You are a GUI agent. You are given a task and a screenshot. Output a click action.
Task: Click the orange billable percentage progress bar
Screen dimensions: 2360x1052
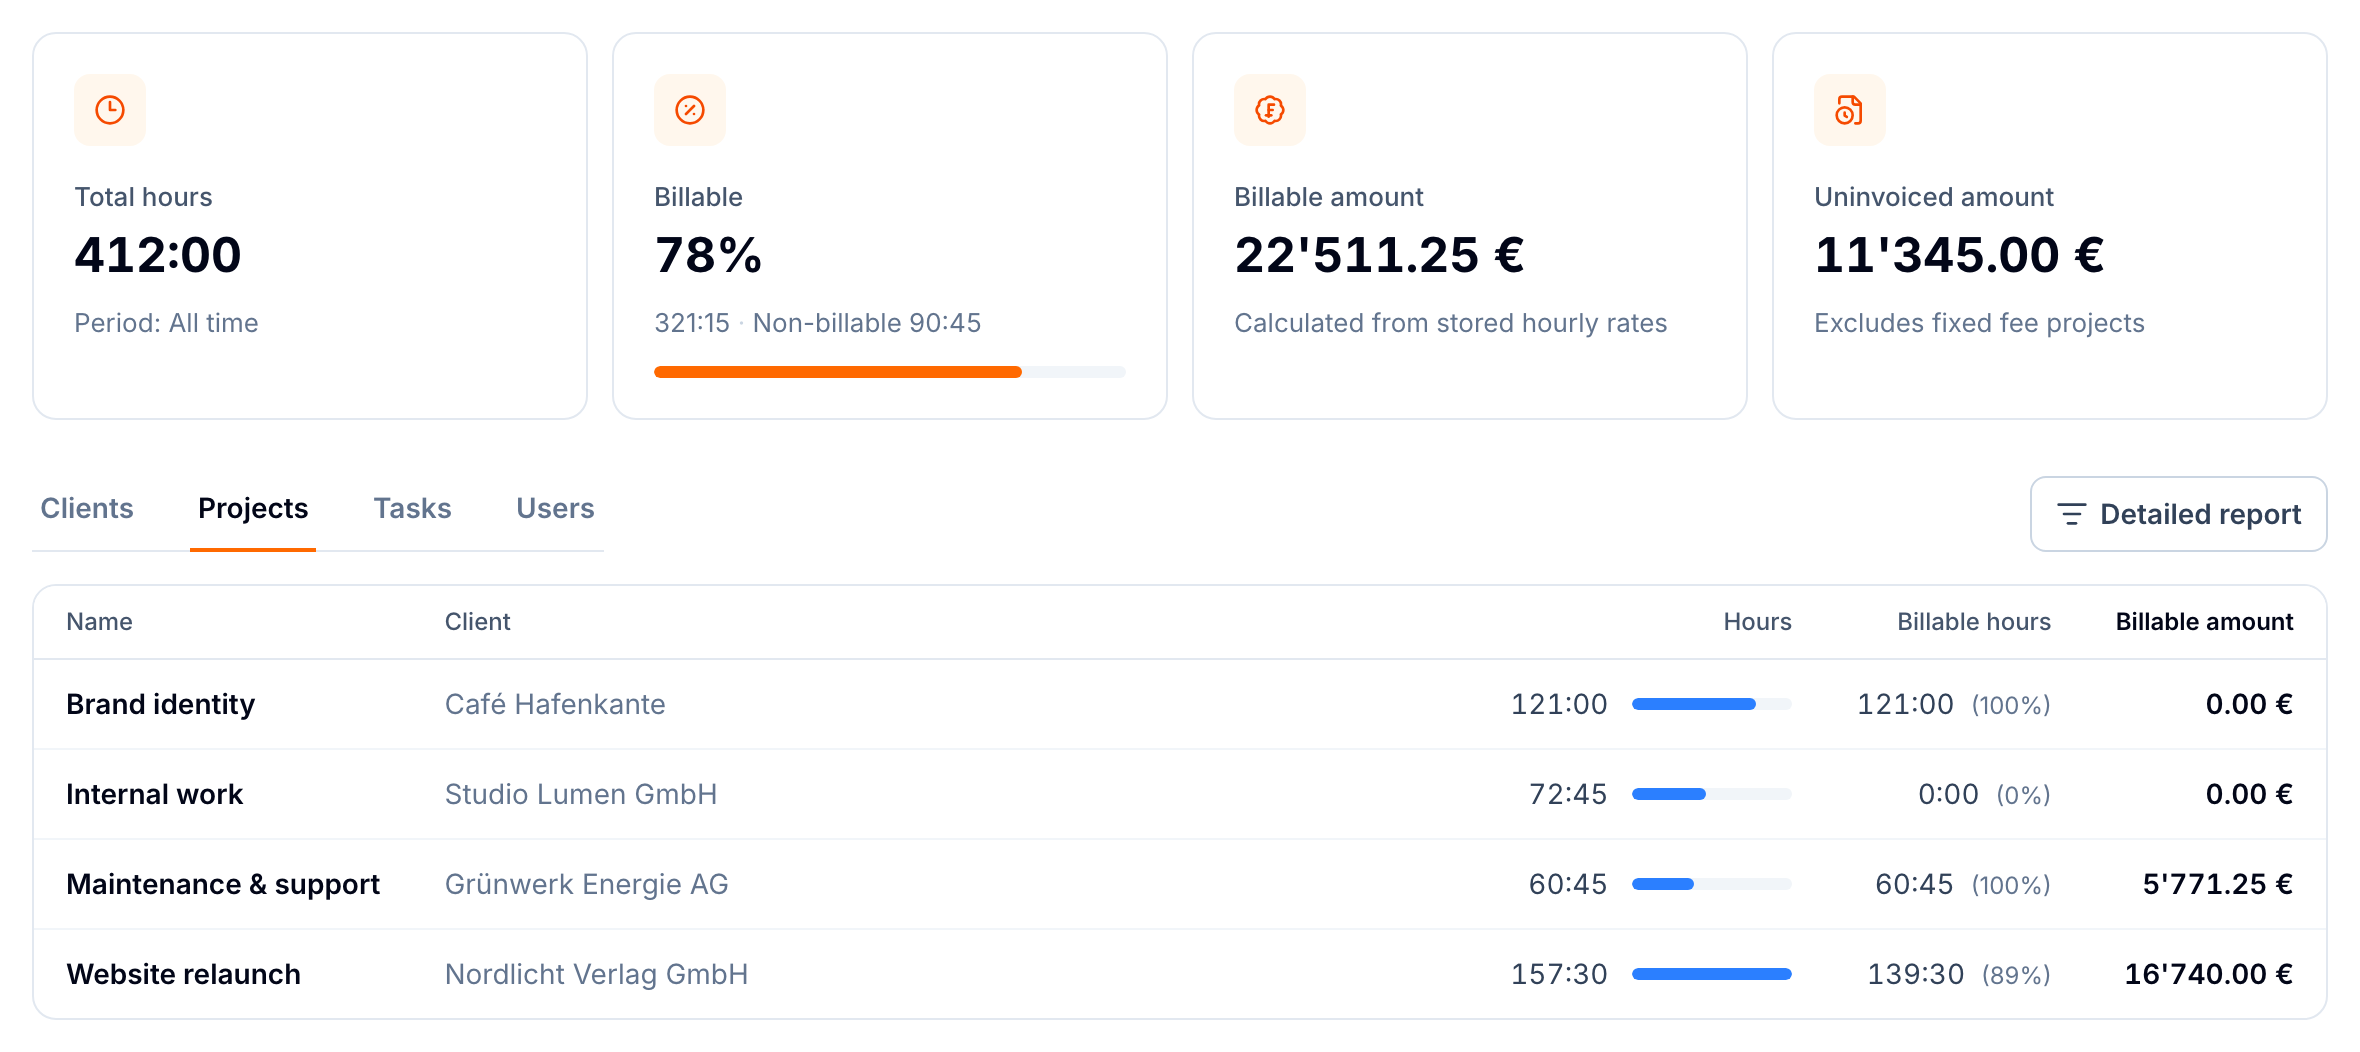coord(889,372)
